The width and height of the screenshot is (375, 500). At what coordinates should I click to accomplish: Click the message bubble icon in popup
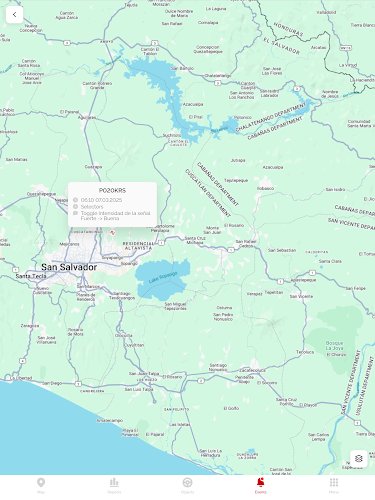(75, 213)
